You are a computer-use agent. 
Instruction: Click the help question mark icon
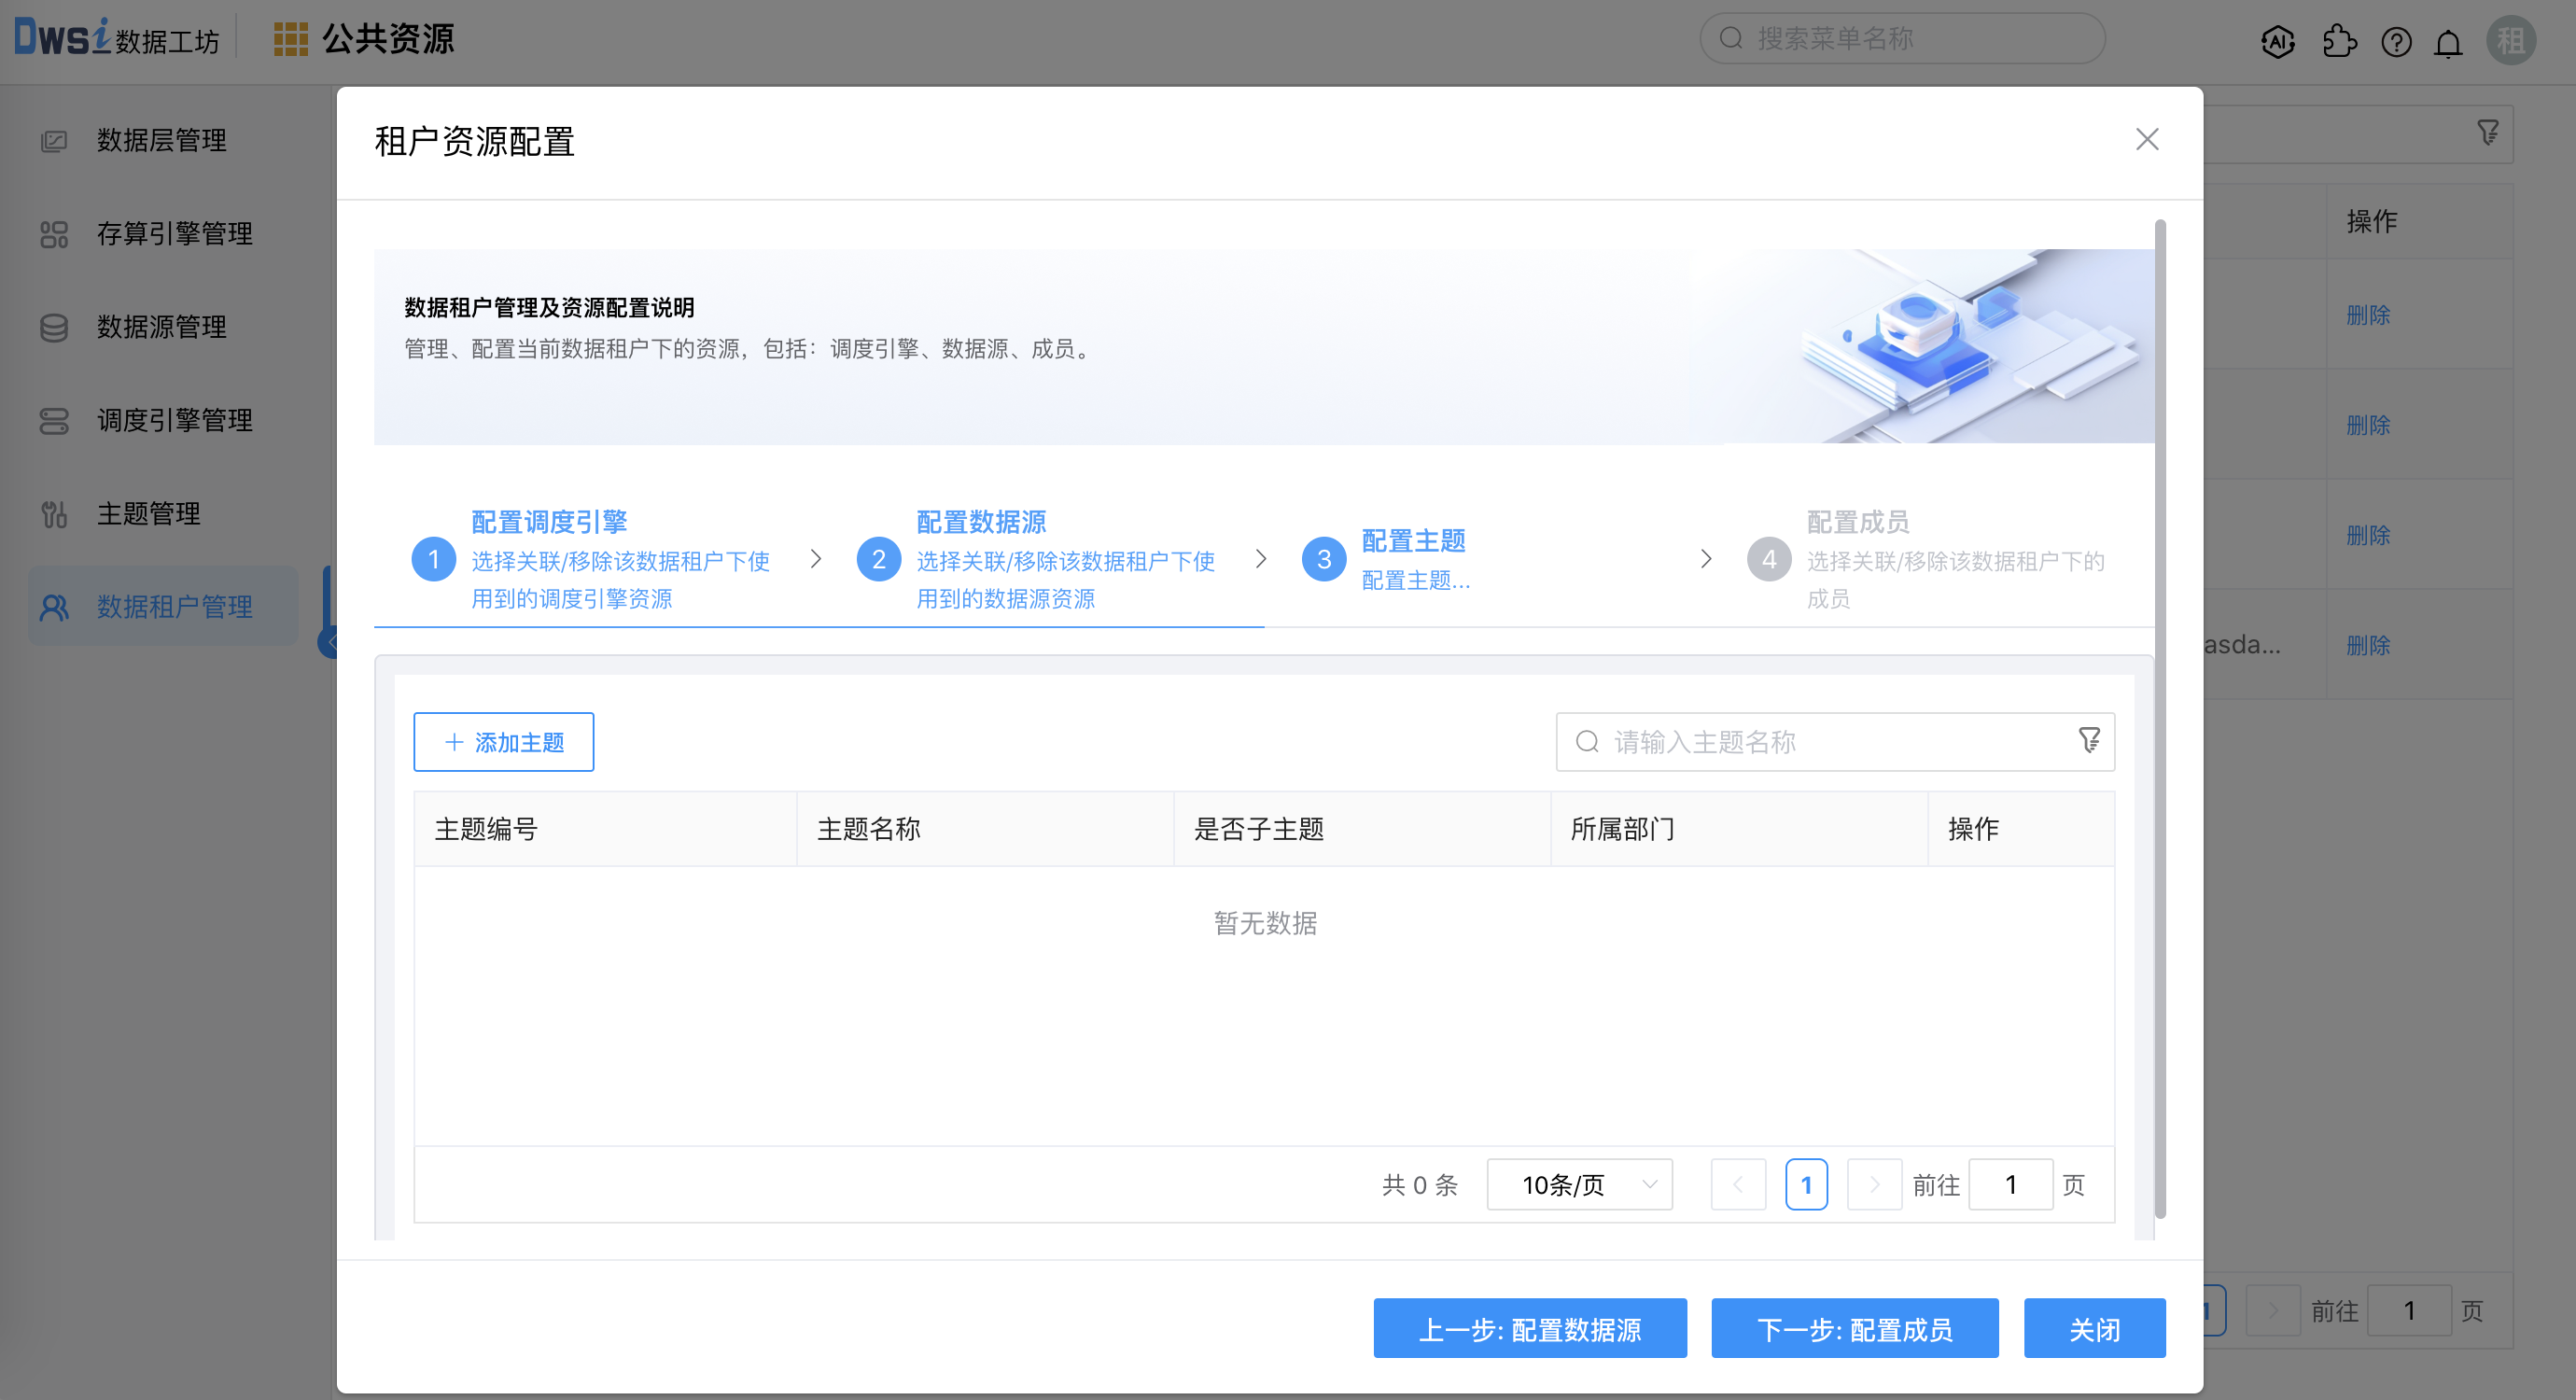tap(2396, 42)
